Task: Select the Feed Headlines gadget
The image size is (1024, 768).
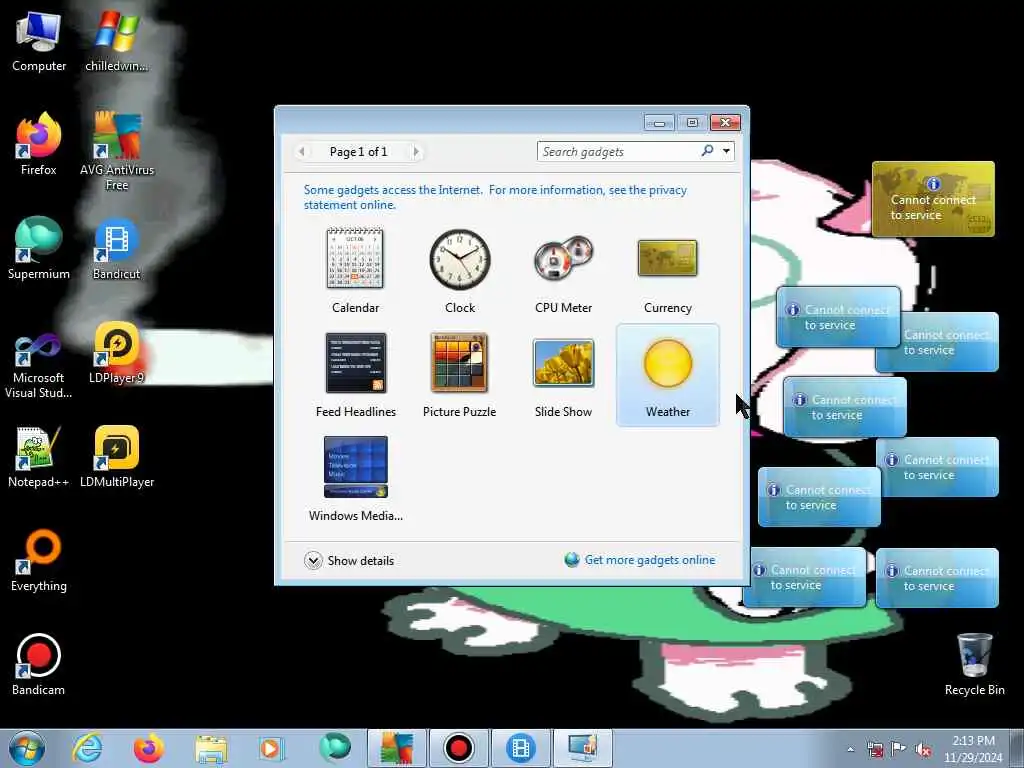Action: (x=355, y=375)
